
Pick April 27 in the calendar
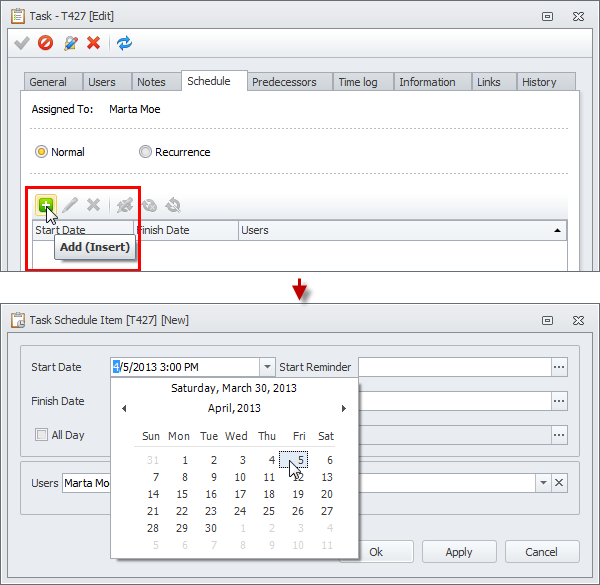[x=327, y=511]
